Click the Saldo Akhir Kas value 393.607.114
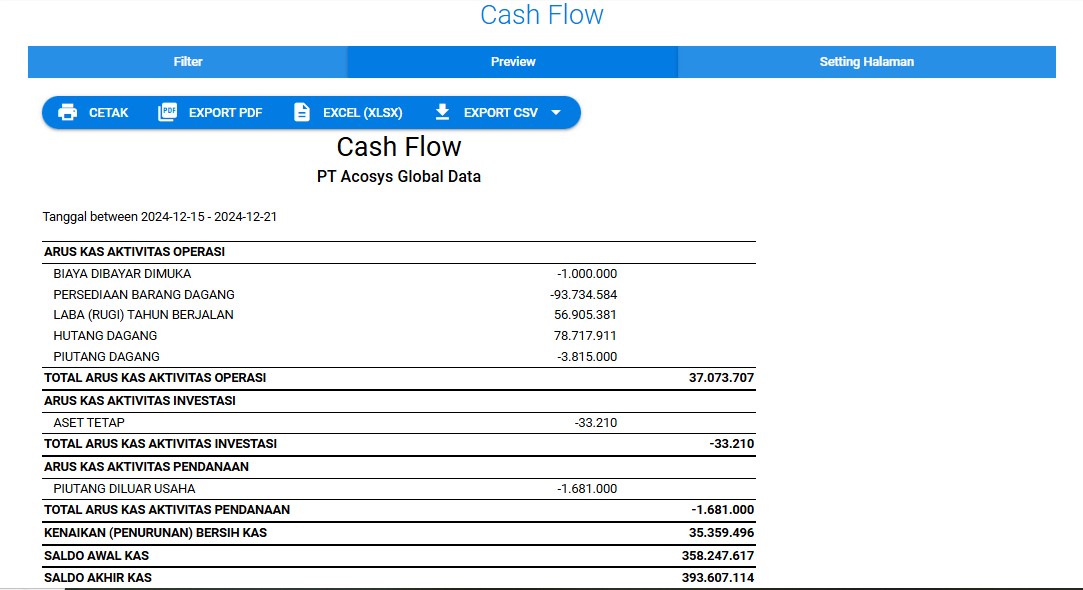This screenshot has height=590, width=1083. [717, 578]
